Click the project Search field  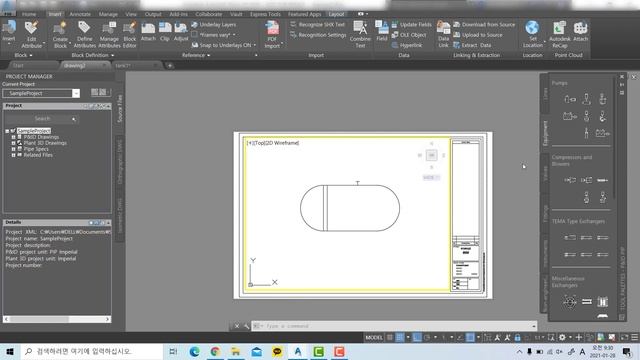click(41, 119)
